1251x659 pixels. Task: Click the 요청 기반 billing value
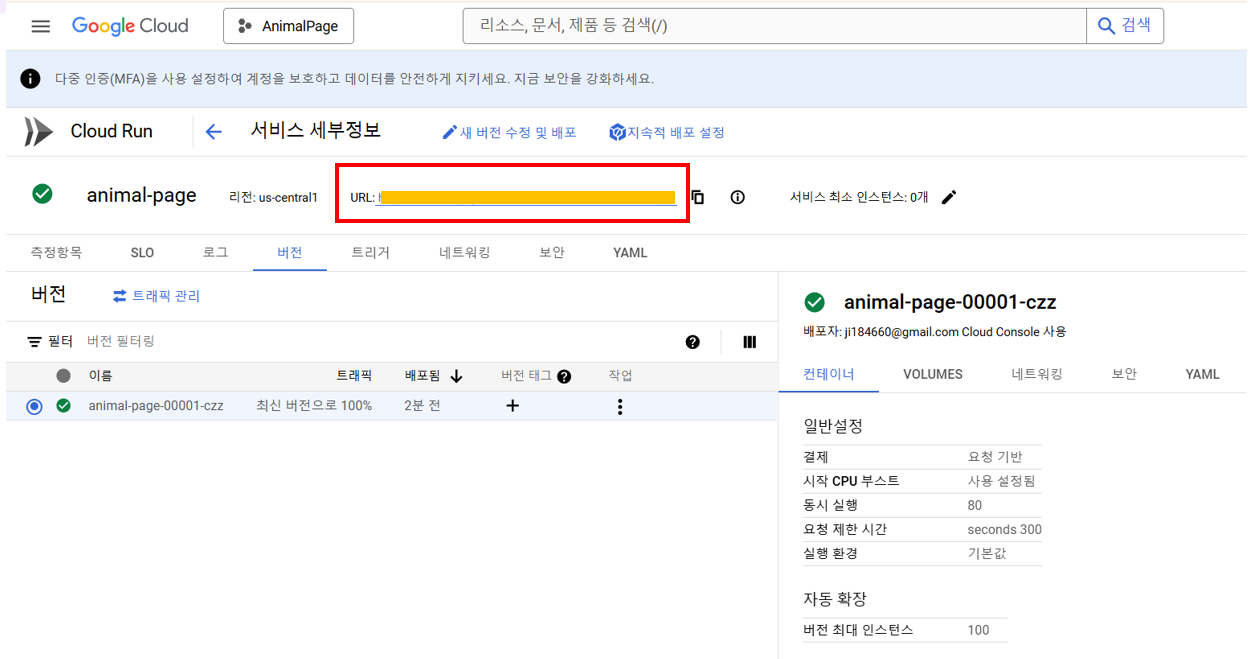coord(995,457)
